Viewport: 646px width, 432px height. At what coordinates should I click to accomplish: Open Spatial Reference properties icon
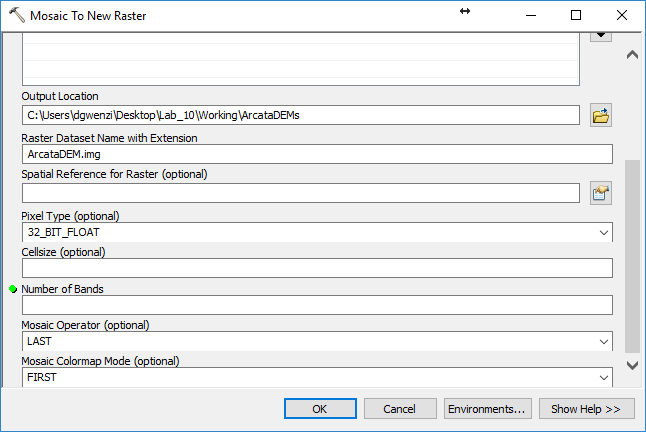click(x=601, y=193)
